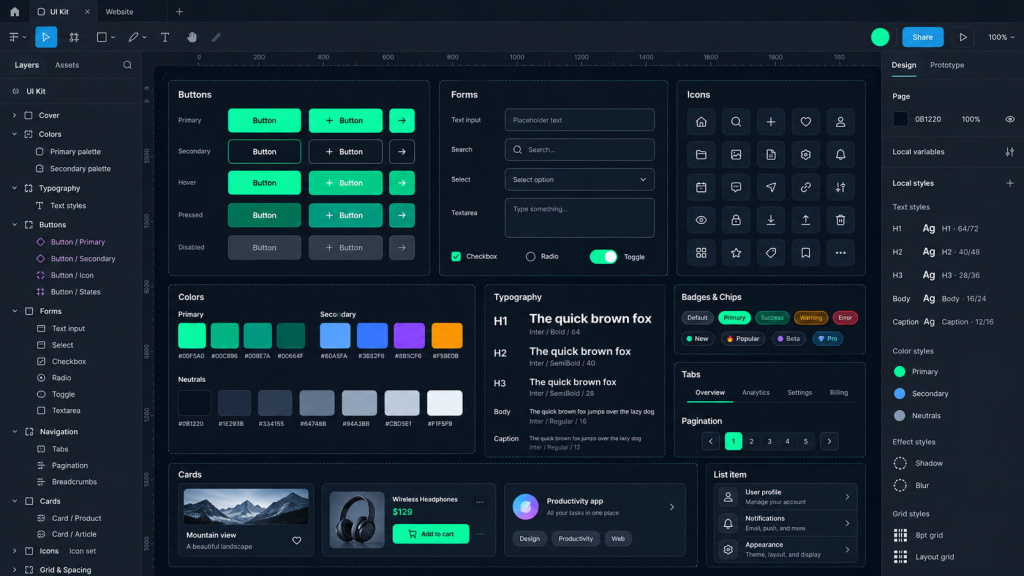Click the heart icon in Icons panel

(x=805, y=121)
